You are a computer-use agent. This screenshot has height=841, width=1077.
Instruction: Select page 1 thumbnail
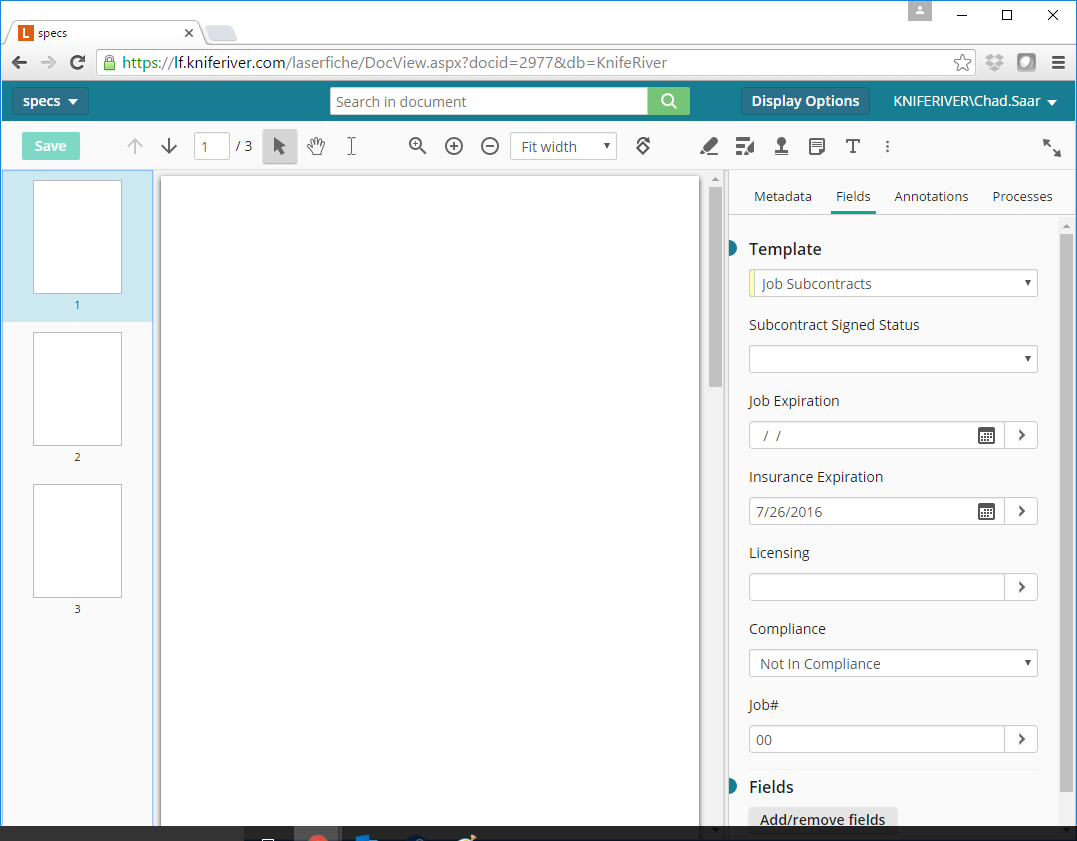(x=78, y=237)
